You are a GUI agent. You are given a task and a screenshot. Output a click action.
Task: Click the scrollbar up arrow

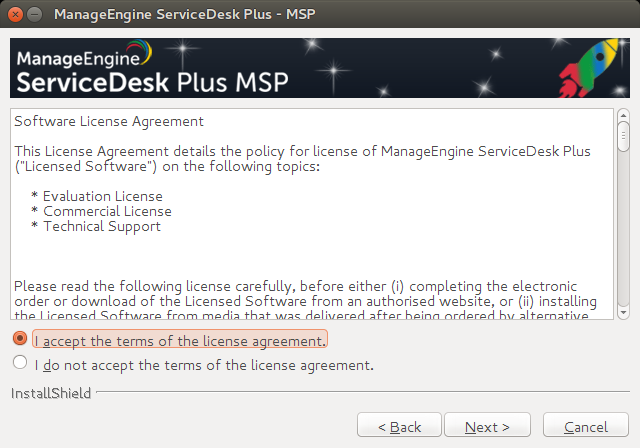pos(623,115)
